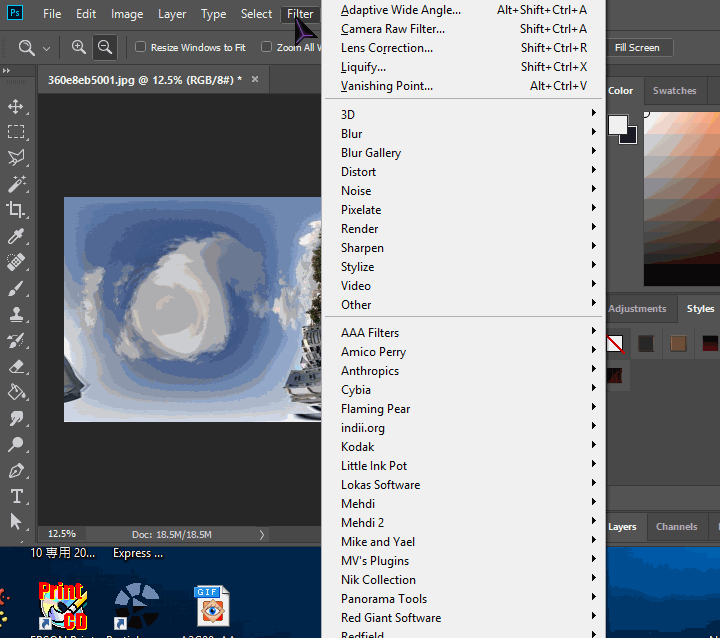Open the dark aperture-shaped desktop shortcut
The width and height of the screenshot is (720, 638).
(136, 605)
